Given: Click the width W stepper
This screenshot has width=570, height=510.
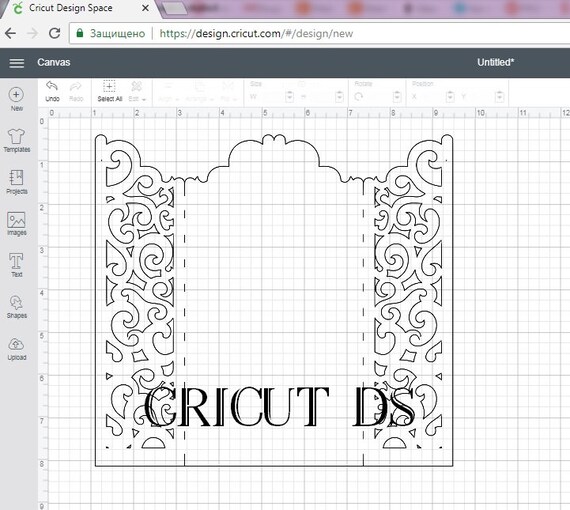Looking at the screenshot, I should pyautogui.click(x=290, y=97).
